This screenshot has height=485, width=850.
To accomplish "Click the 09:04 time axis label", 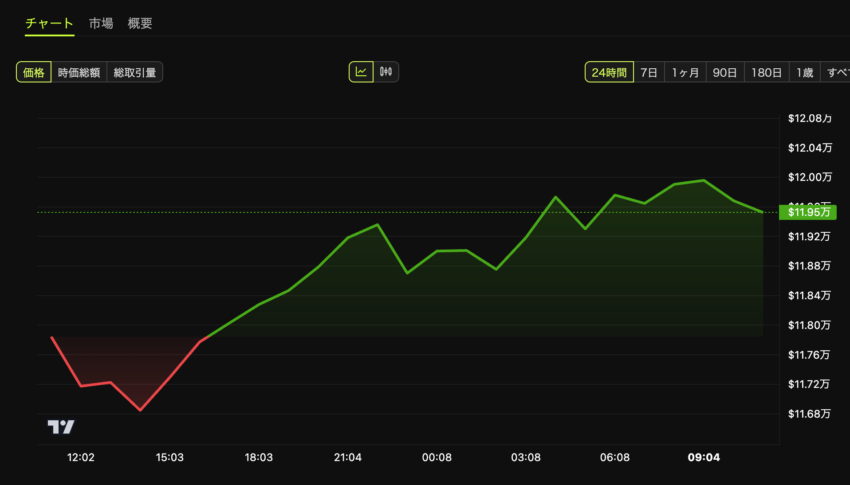I will pyautogui.click(x=704, y=457).
